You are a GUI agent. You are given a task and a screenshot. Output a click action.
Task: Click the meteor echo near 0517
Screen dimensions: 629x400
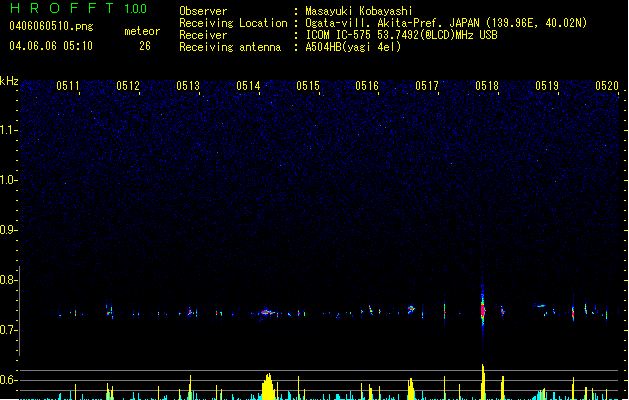[x=411, y=309]
